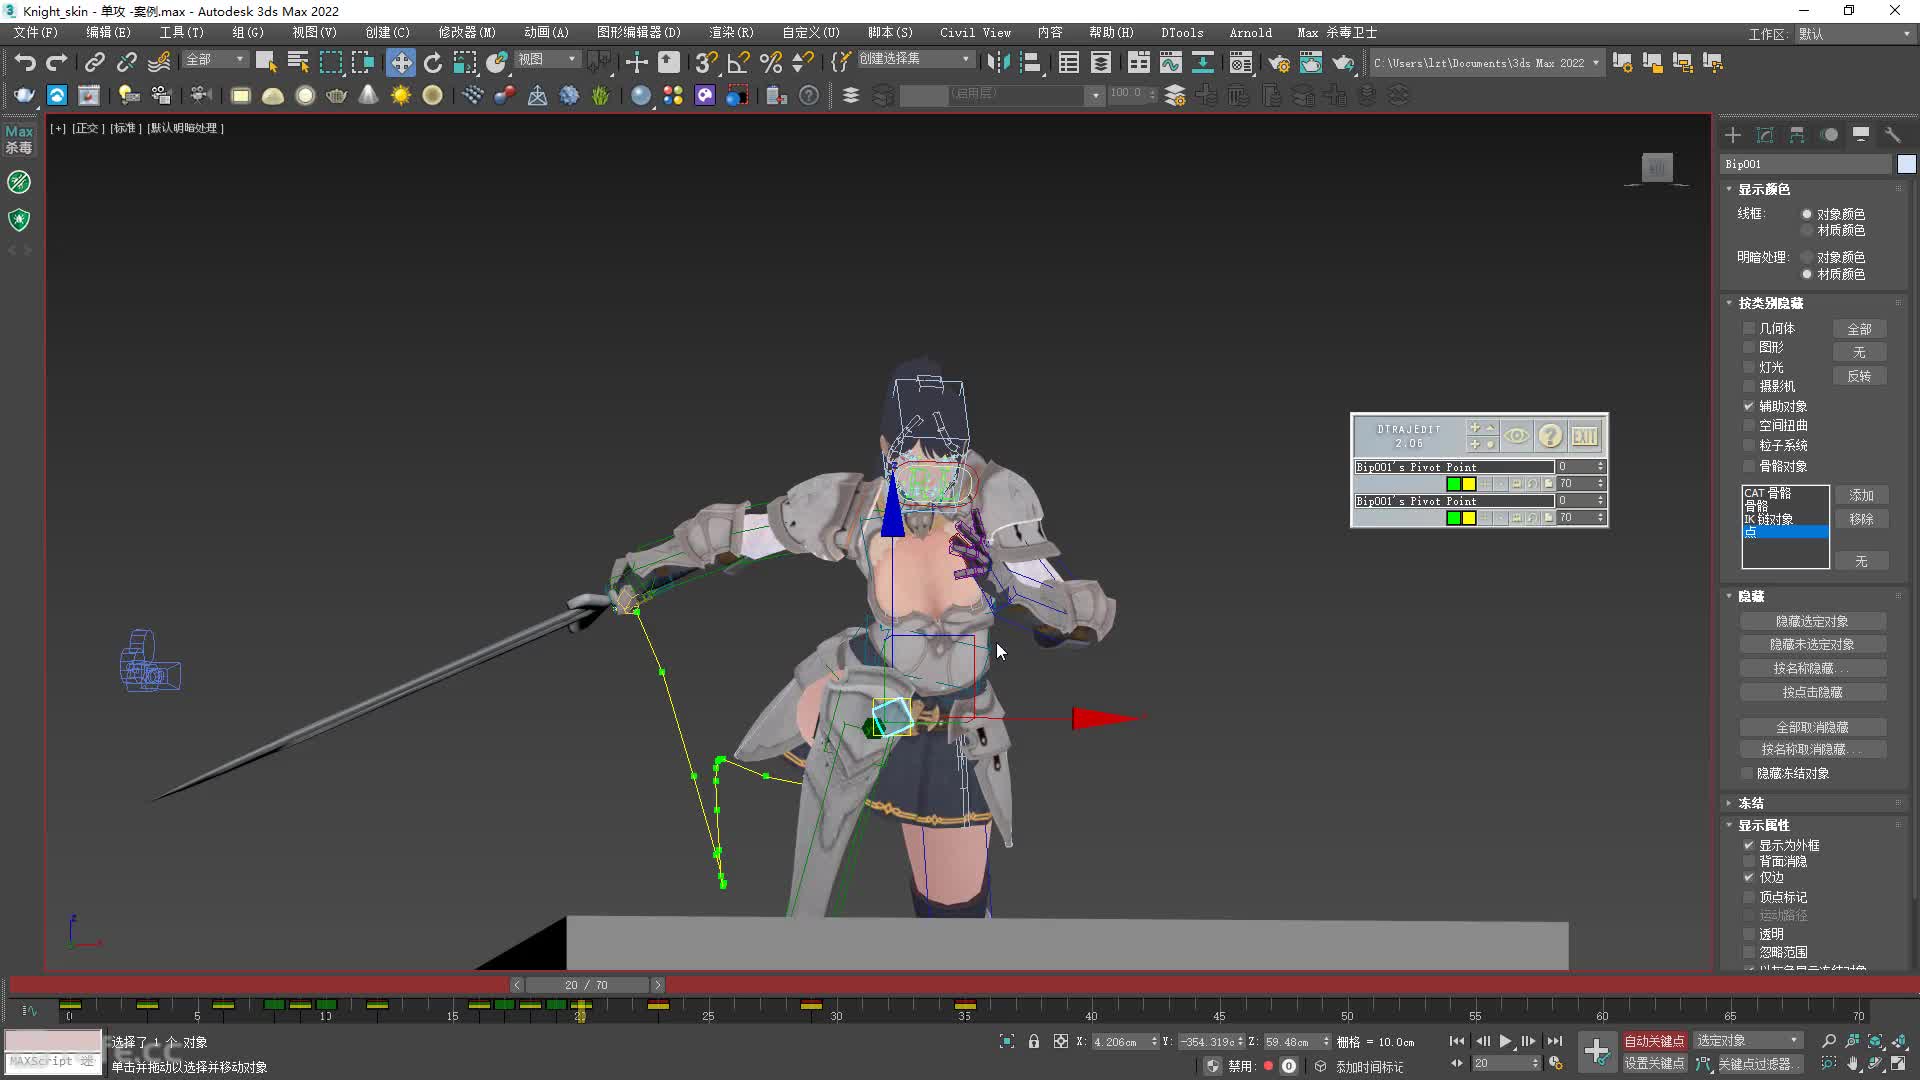Open the Hierarchy panel tab icon
The image size is (1920, 1080).
coord(1797,135)
